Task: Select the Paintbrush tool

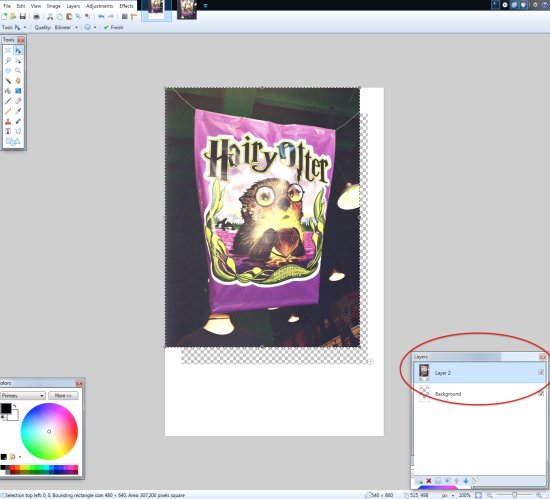Action: 8,101
